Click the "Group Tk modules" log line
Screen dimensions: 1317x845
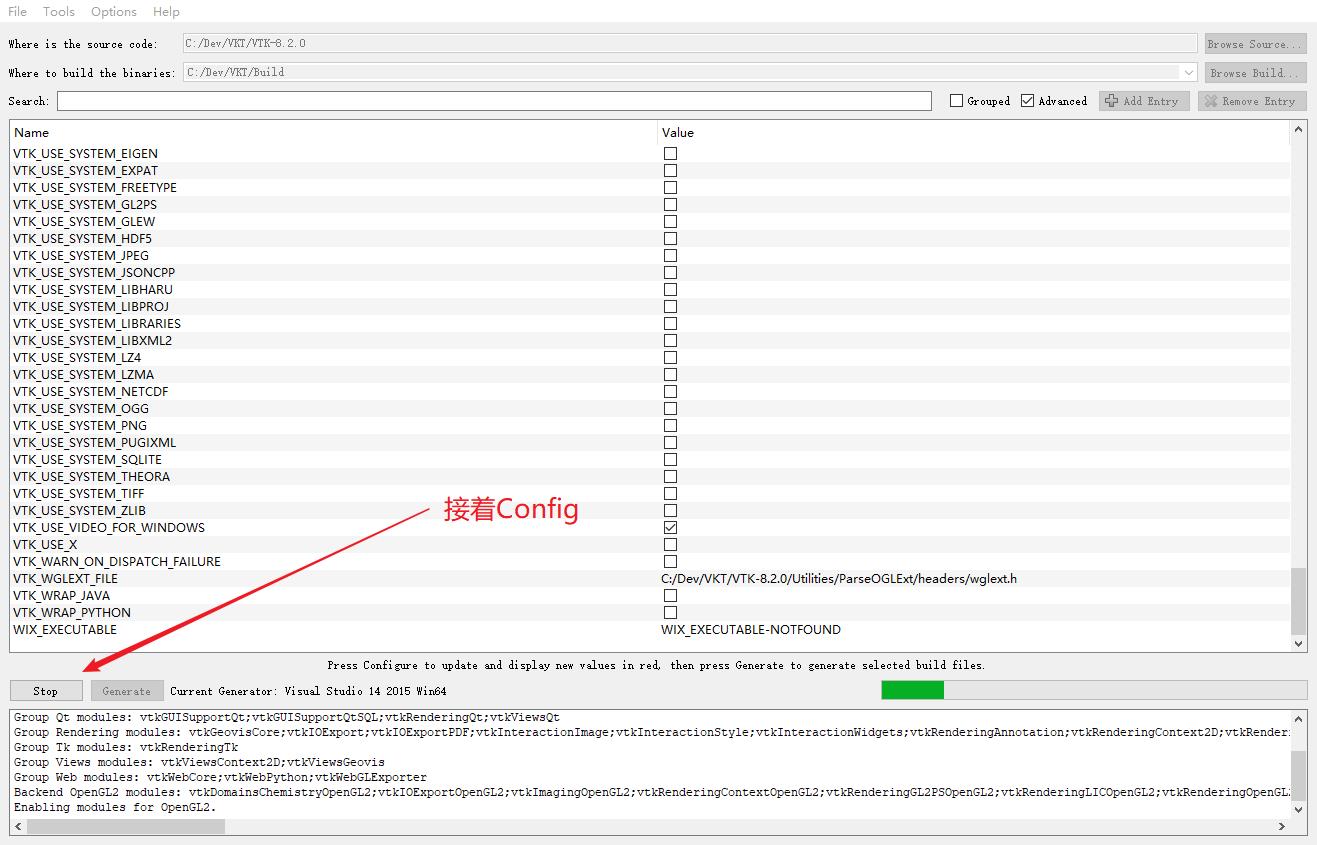tap(126, 747)
